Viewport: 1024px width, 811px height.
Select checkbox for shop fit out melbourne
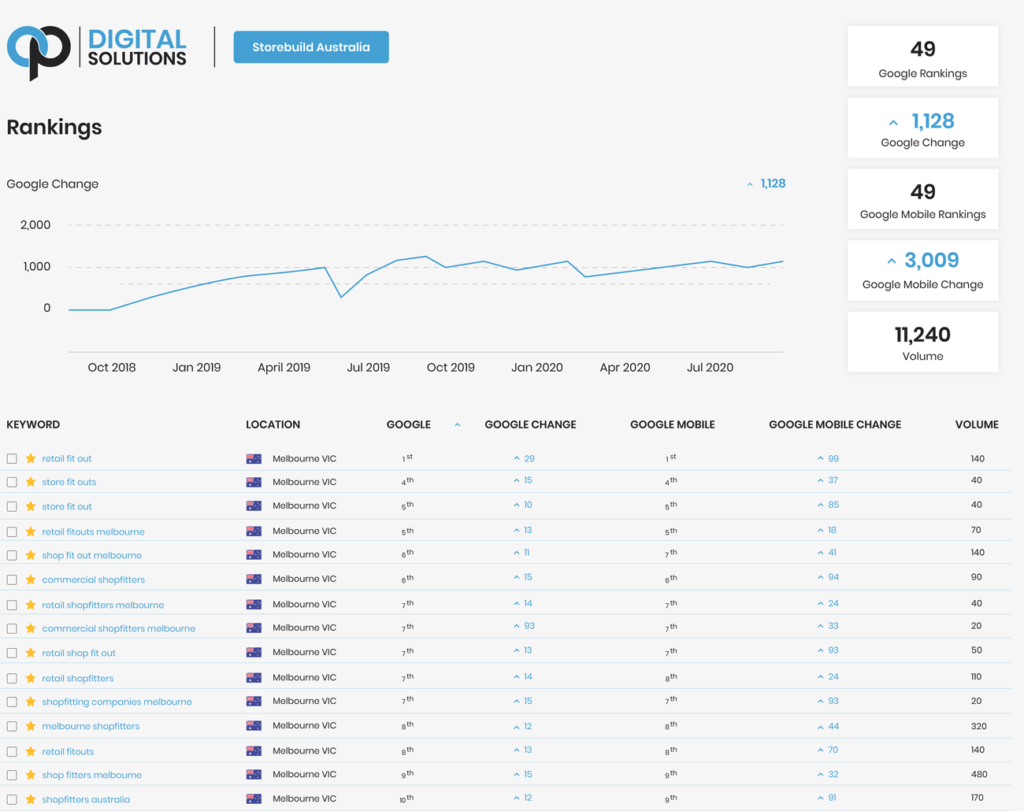[x=12, y=556]
